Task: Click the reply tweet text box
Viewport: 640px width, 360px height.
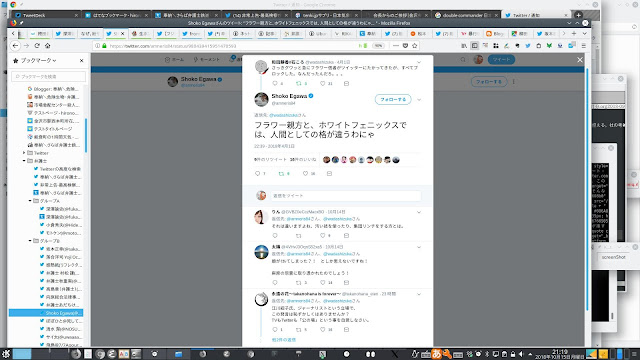Action: [346, 196]
